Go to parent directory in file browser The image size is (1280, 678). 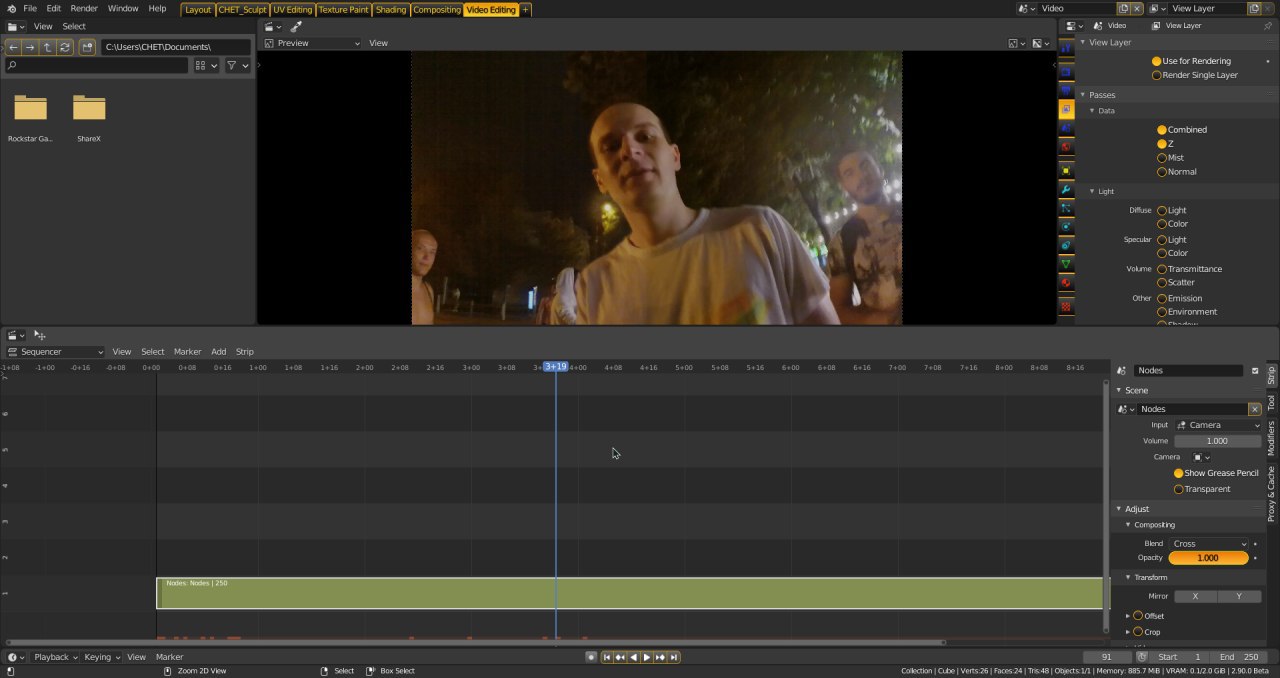pyautogui.click(x=48, y=47)
